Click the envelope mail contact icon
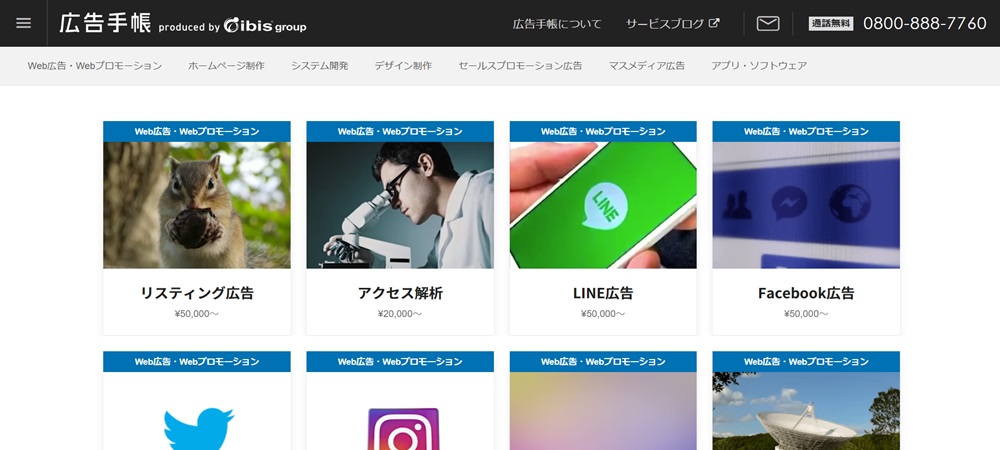 [768, 24]
